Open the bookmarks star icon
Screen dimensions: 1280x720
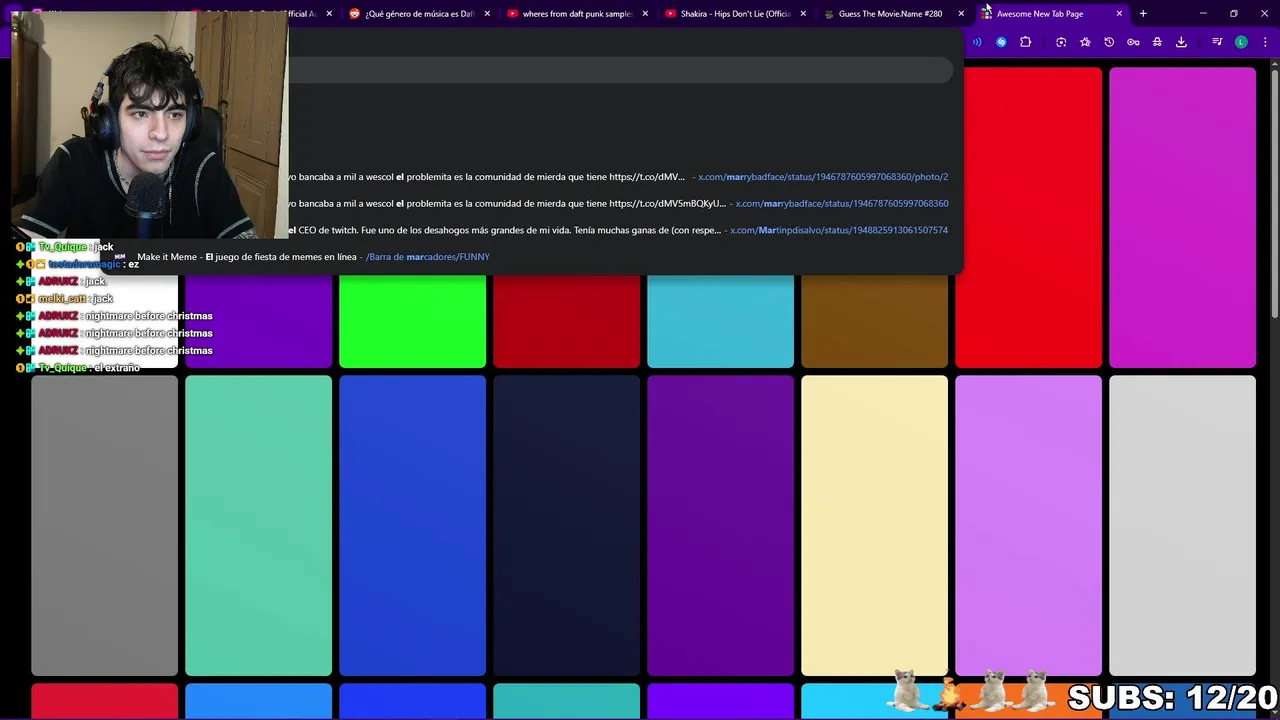[x=1085, y=42]
